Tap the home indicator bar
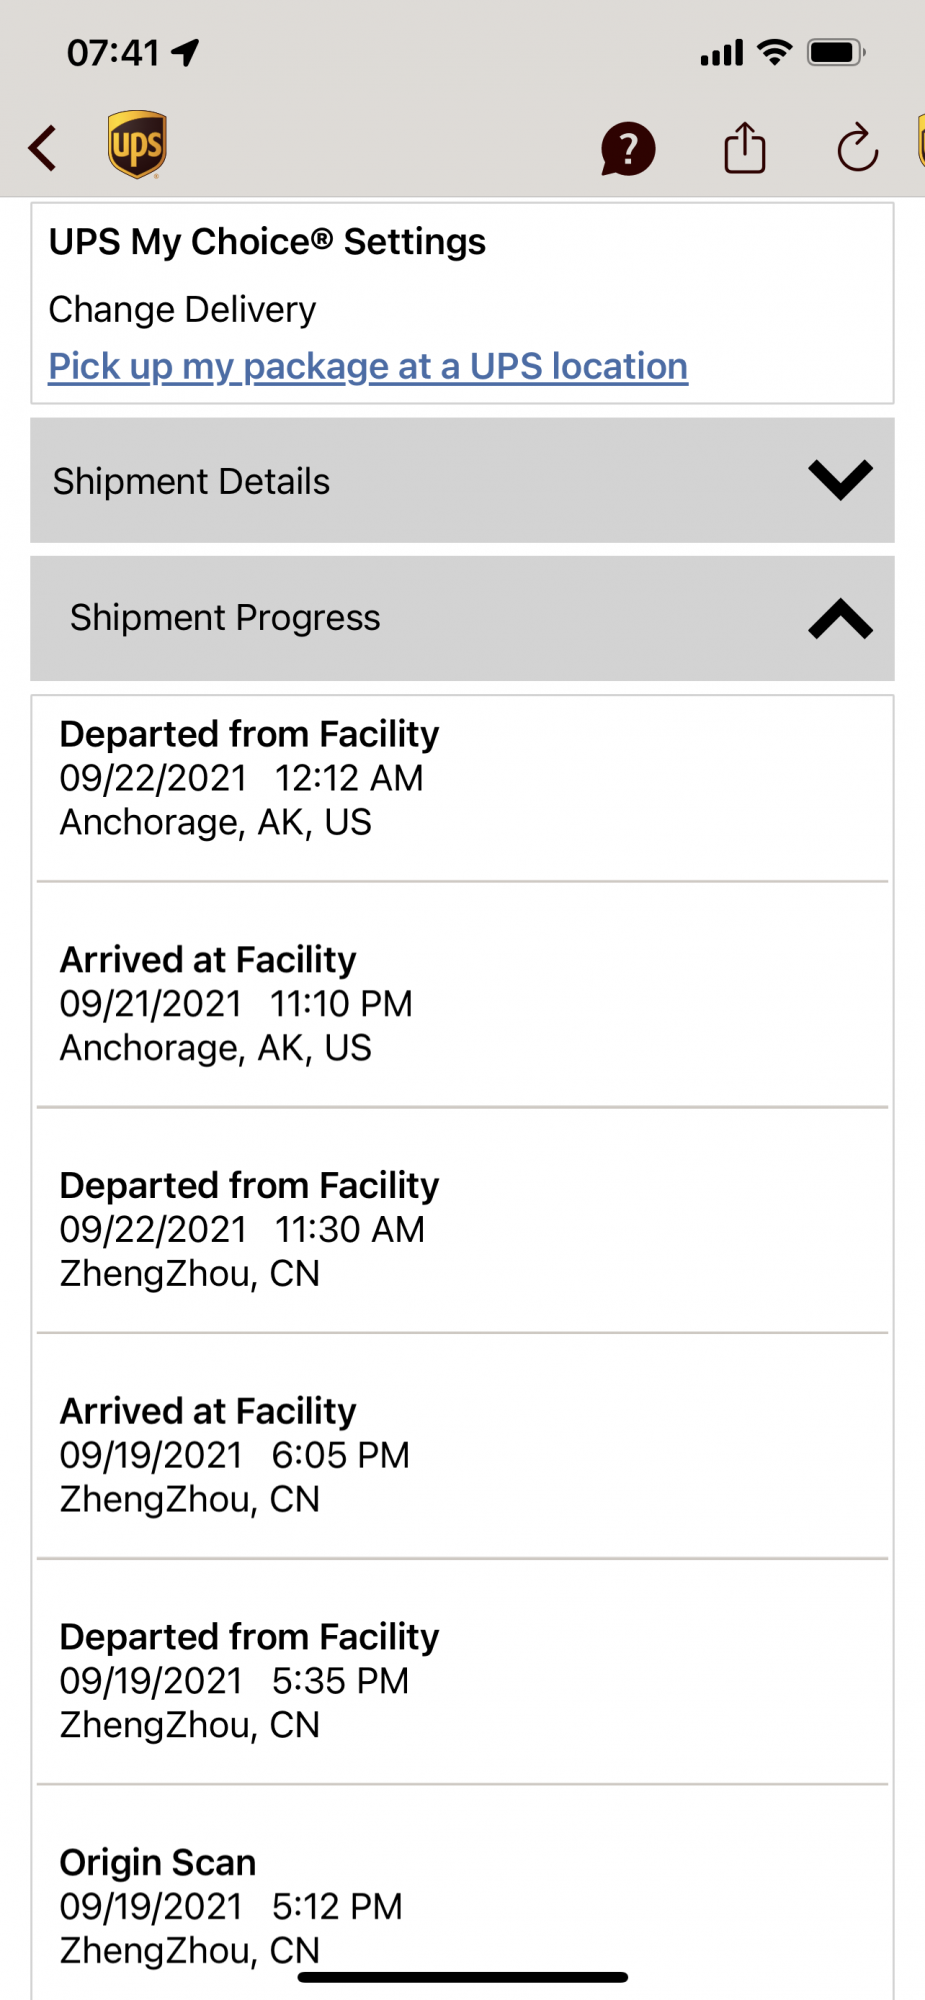 [x=462, y=1977]
